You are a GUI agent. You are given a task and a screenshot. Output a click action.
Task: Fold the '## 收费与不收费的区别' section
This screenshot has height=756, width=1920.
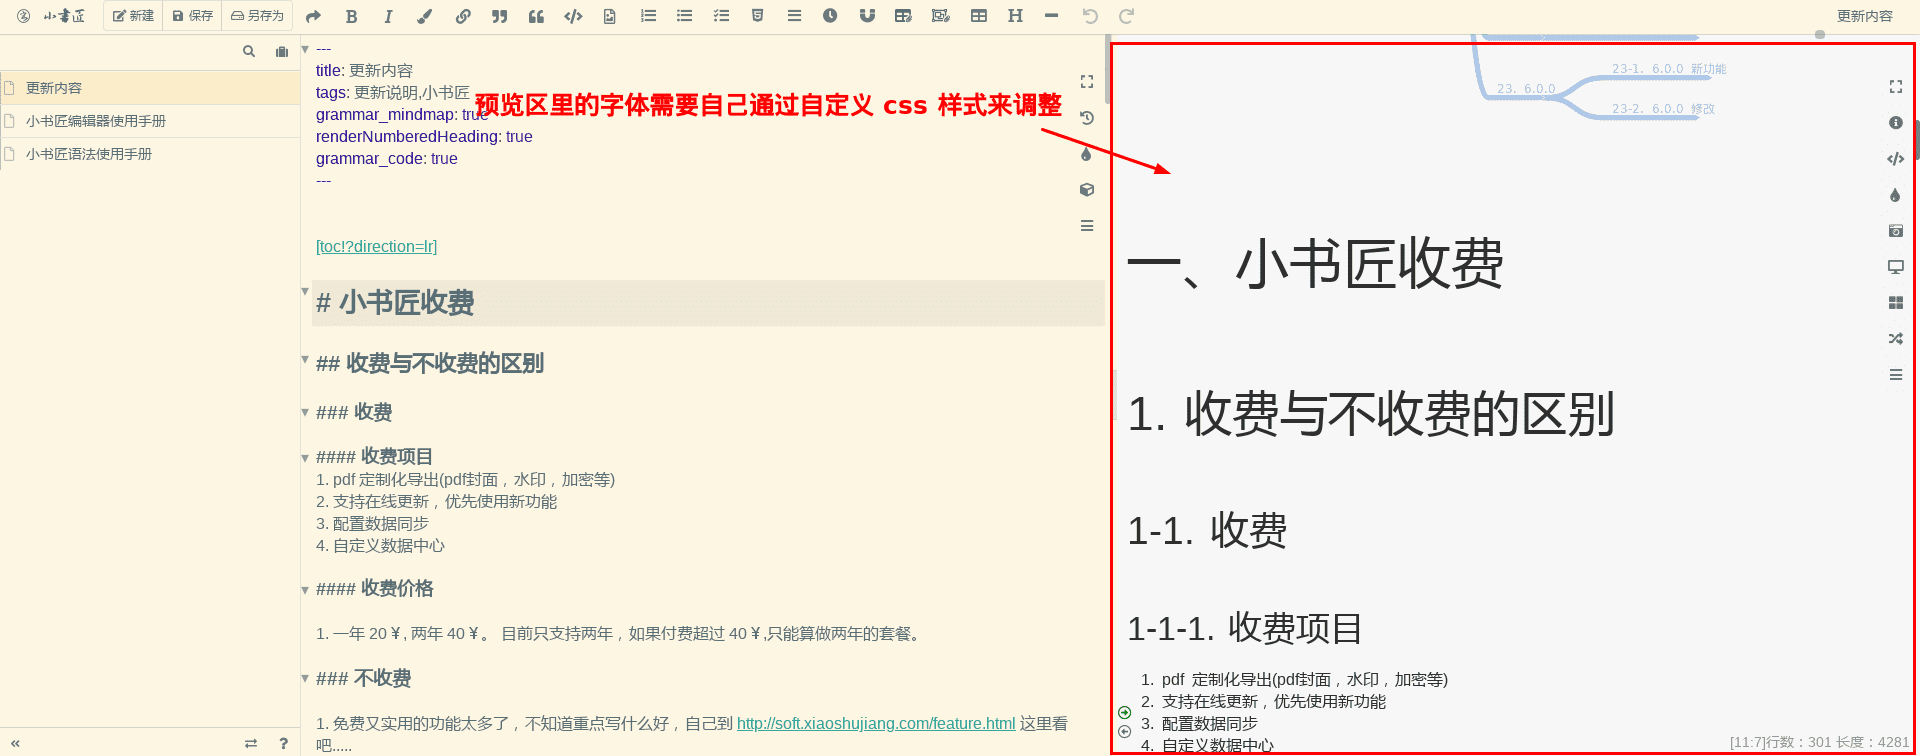305,359
